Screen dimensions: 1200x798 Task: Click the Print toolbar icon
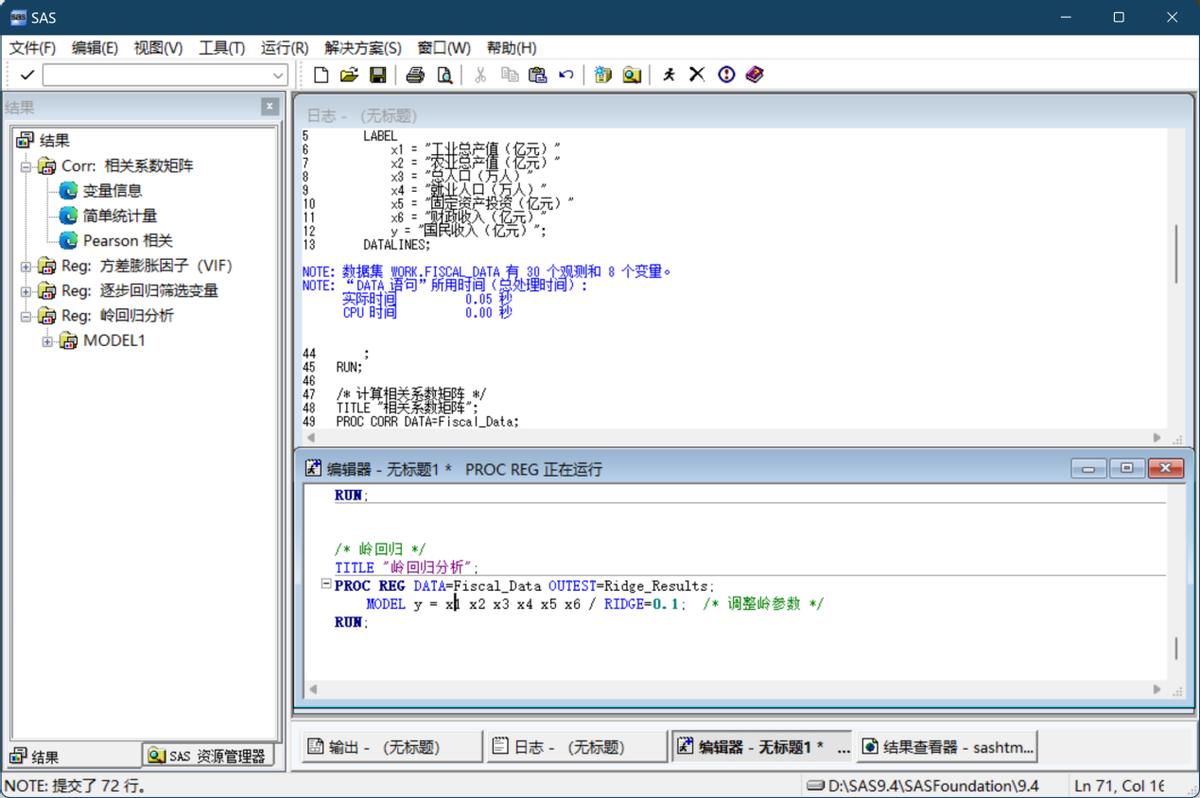point(415,75)
